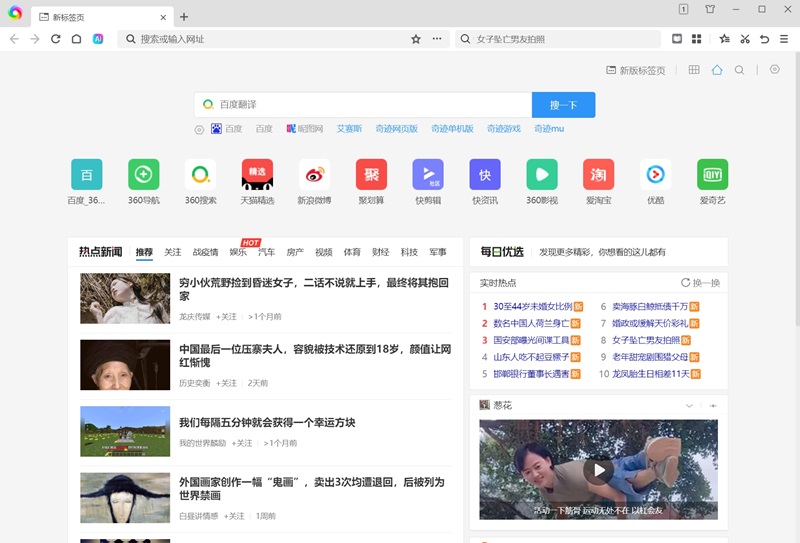
Task: Open the 穷小伙荒野捡到昏迷女子 article thumbnail
Action: point(125,299)
